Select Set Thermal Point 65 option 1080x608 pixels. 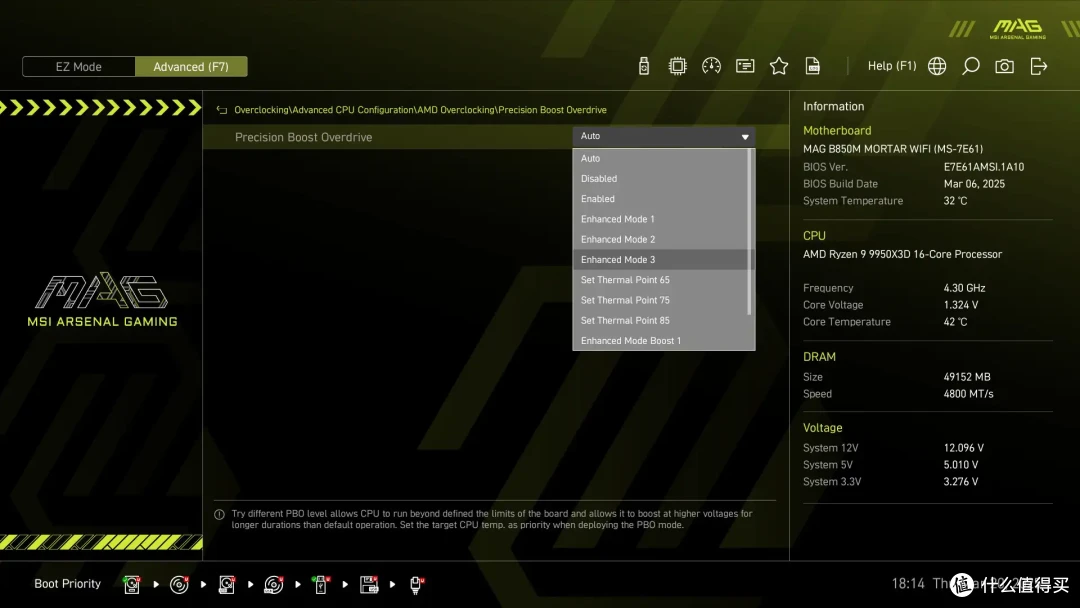point(663,280)
